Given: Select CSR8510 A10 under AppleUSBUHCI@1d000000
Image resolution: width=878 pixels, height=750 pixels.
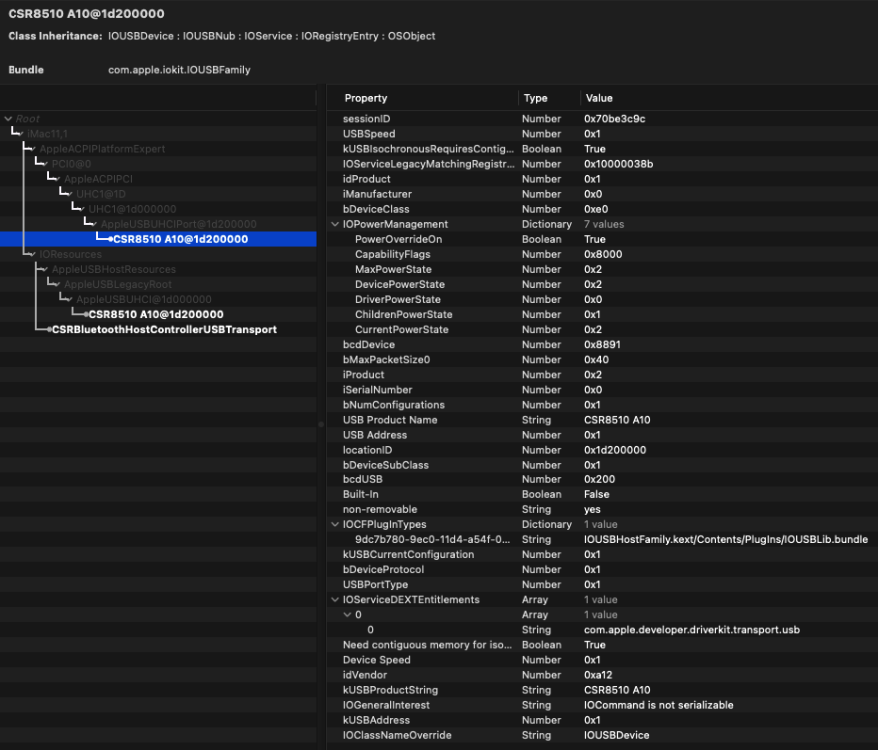Looking at the screenshot, I should click(x=156, y=314).
